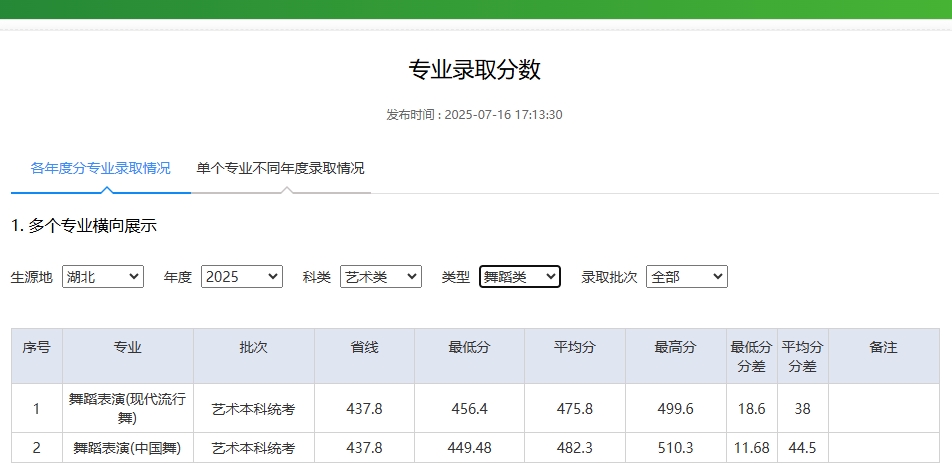This screenshot has height=470, width=952.
Task: Expand the 年度 dropdown set to 2025
Action: pyautogui.click(x=242, y=277)
